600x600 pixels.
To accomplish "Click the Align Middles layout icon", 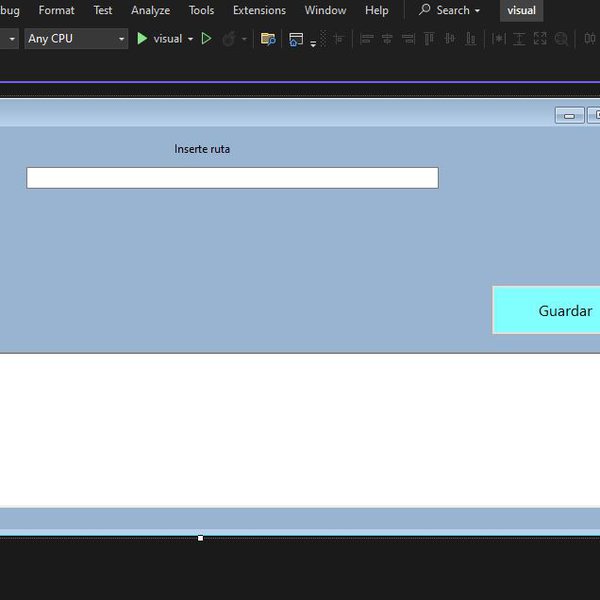I will point(449,39).
